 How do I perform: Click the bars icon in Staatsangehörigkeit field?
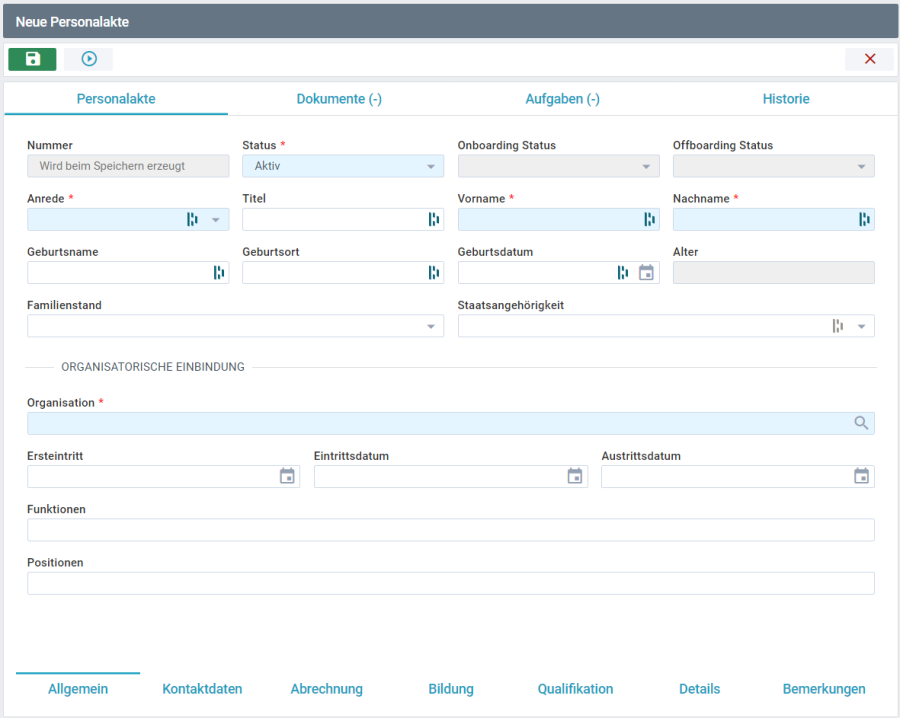tap(838, 326)
